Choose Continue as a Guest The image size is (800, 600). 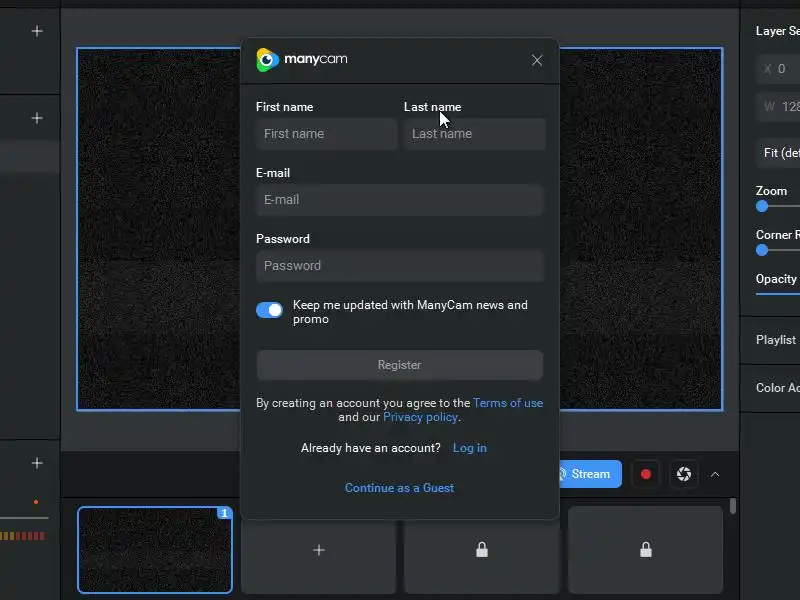point(399,488)
